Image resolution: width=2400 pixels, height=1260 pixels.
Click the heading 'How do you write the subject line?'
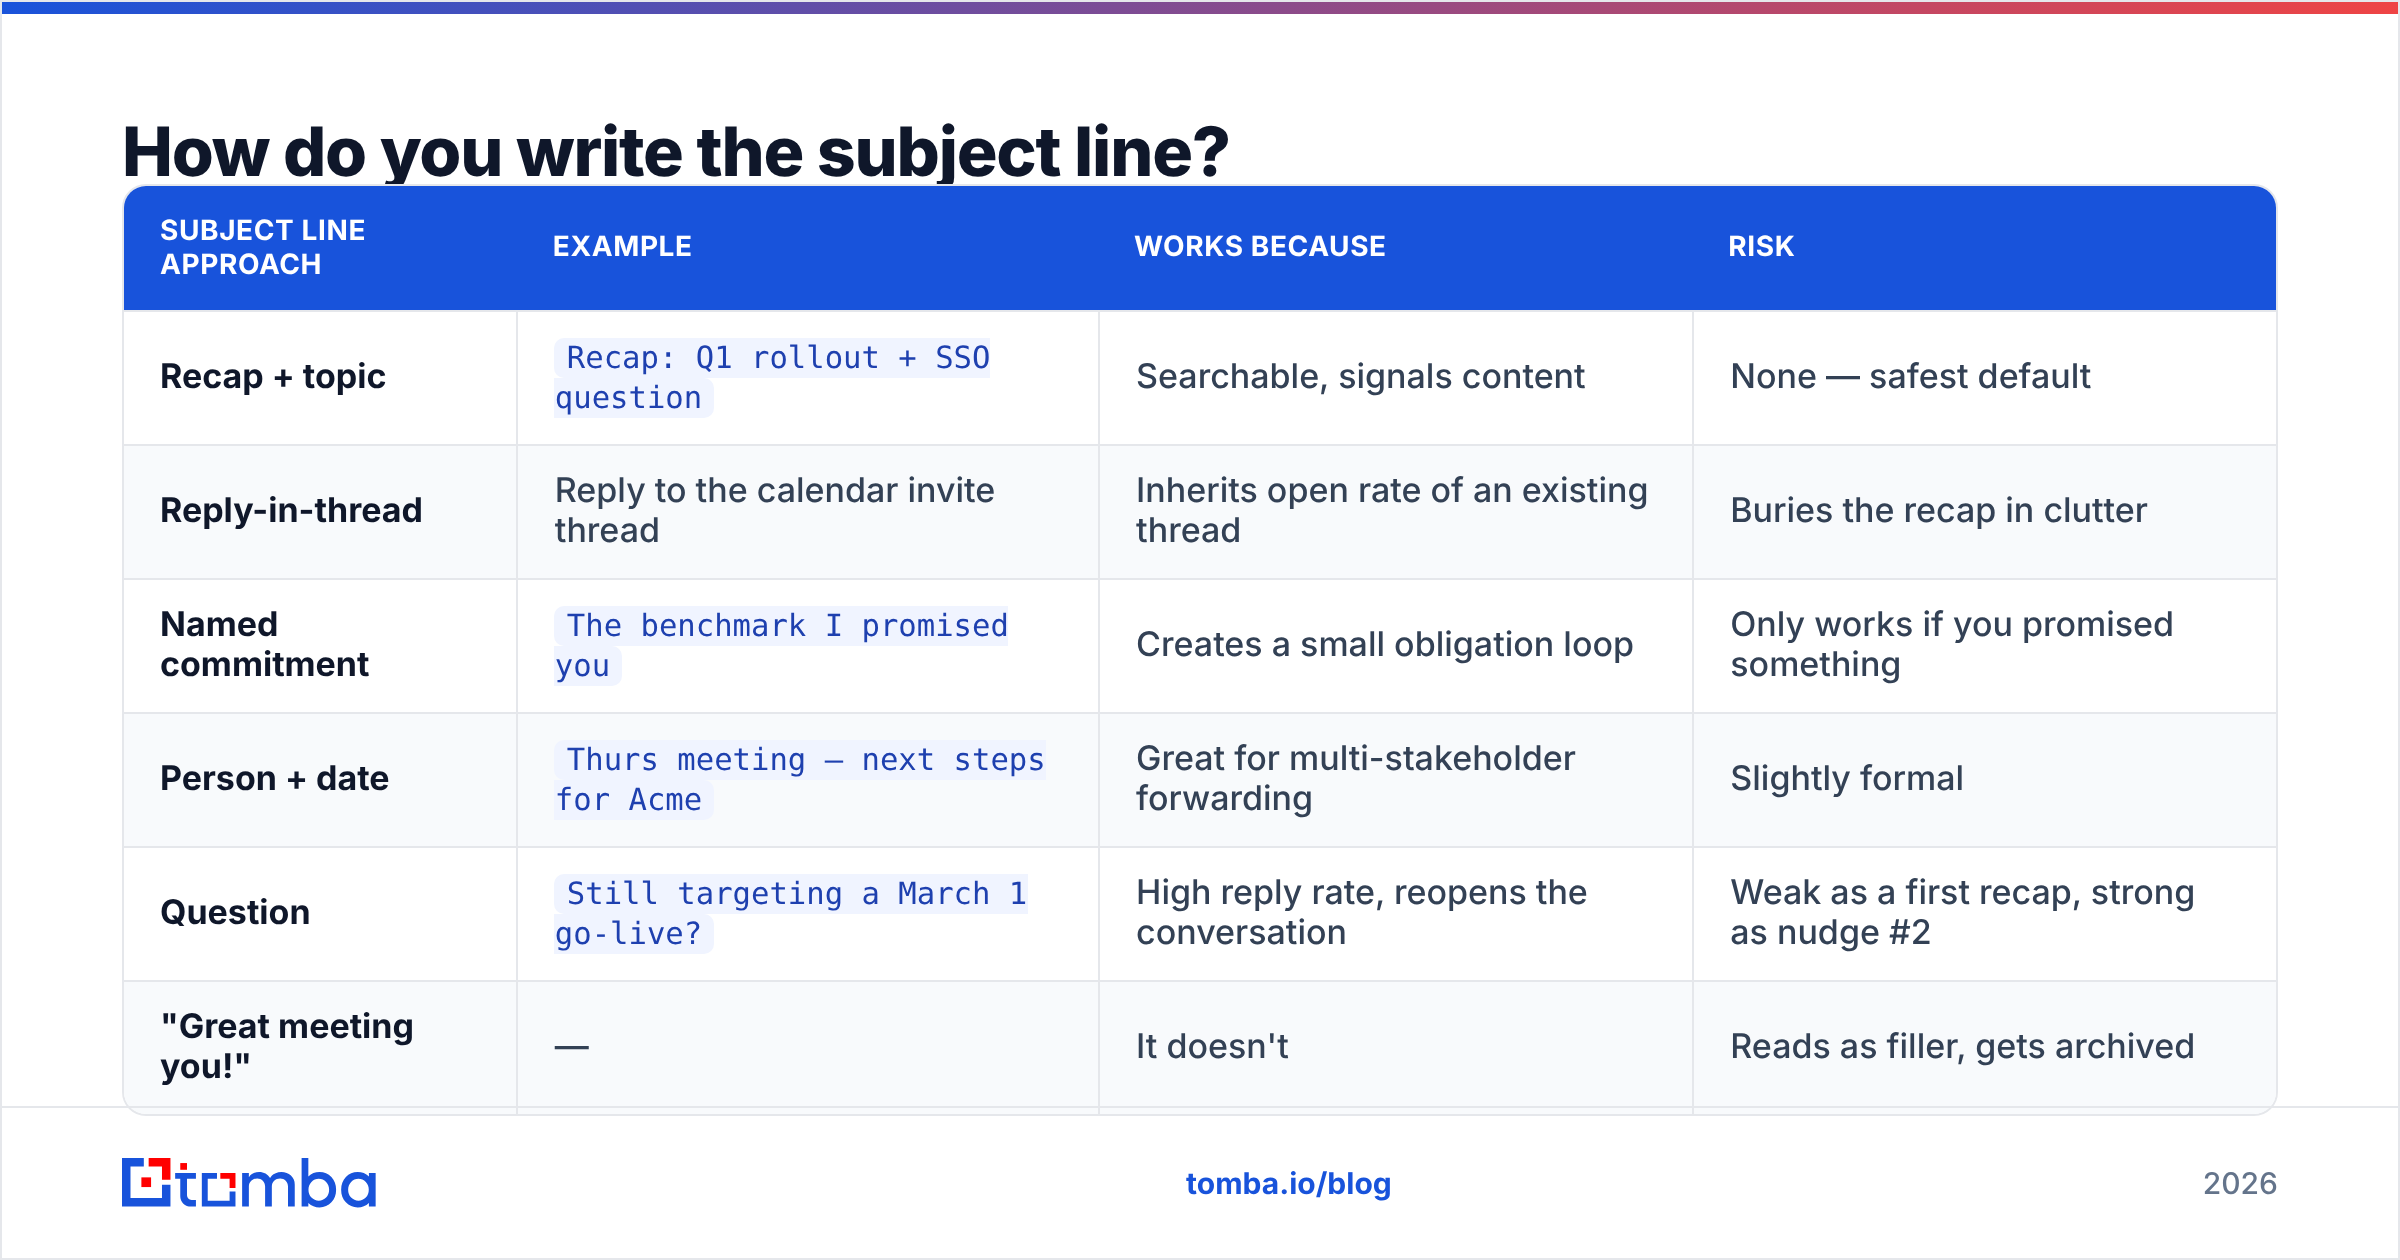click(675, 152)
